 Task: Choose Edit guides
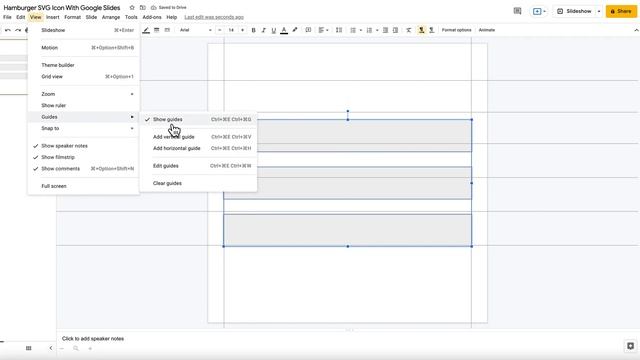point(198,166)
